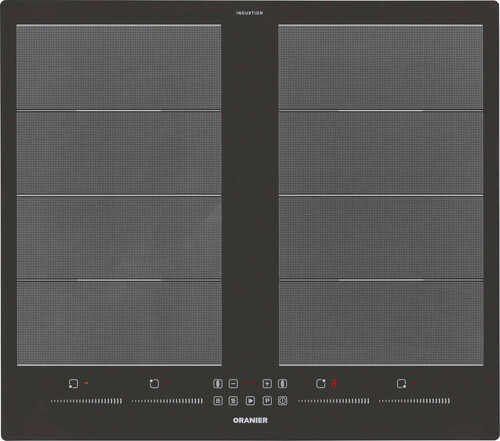This screenshot has width=500, height=441.
Task: Select the rear-left cooking zone icon
Action: (x=154, y=384)
